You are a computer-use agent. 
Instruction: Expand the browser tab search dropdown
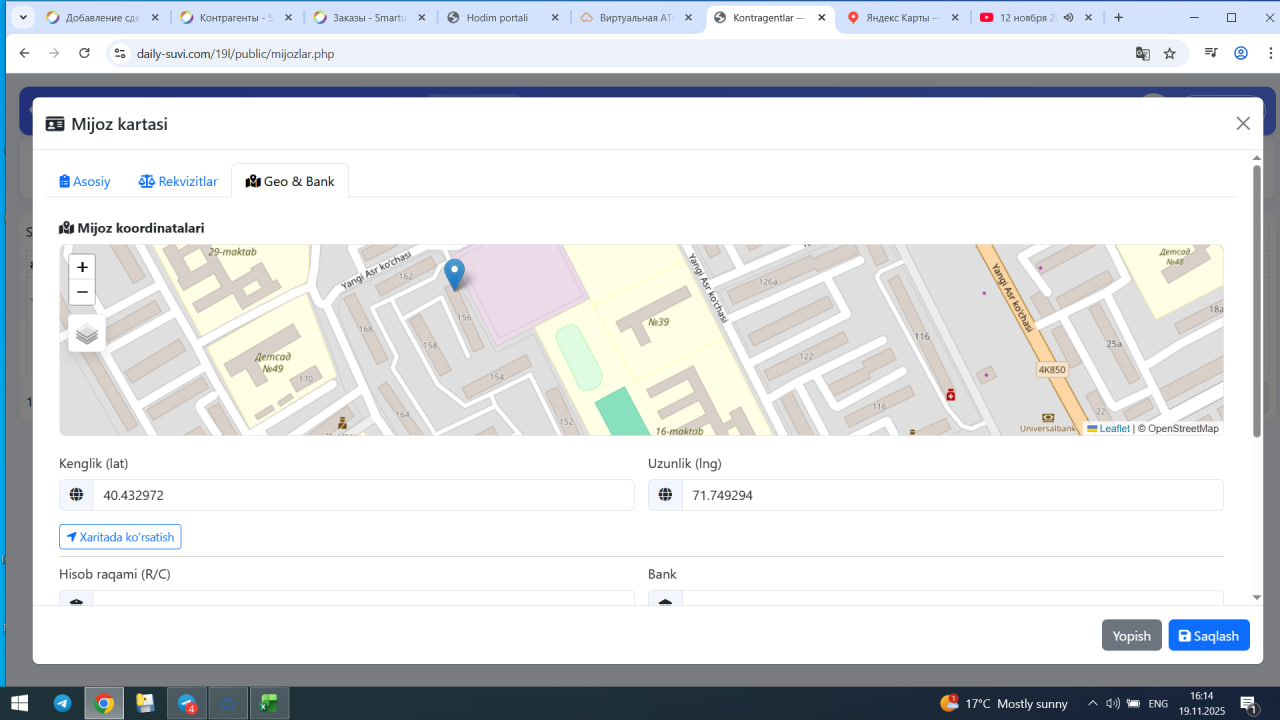[x=22, y=17]
